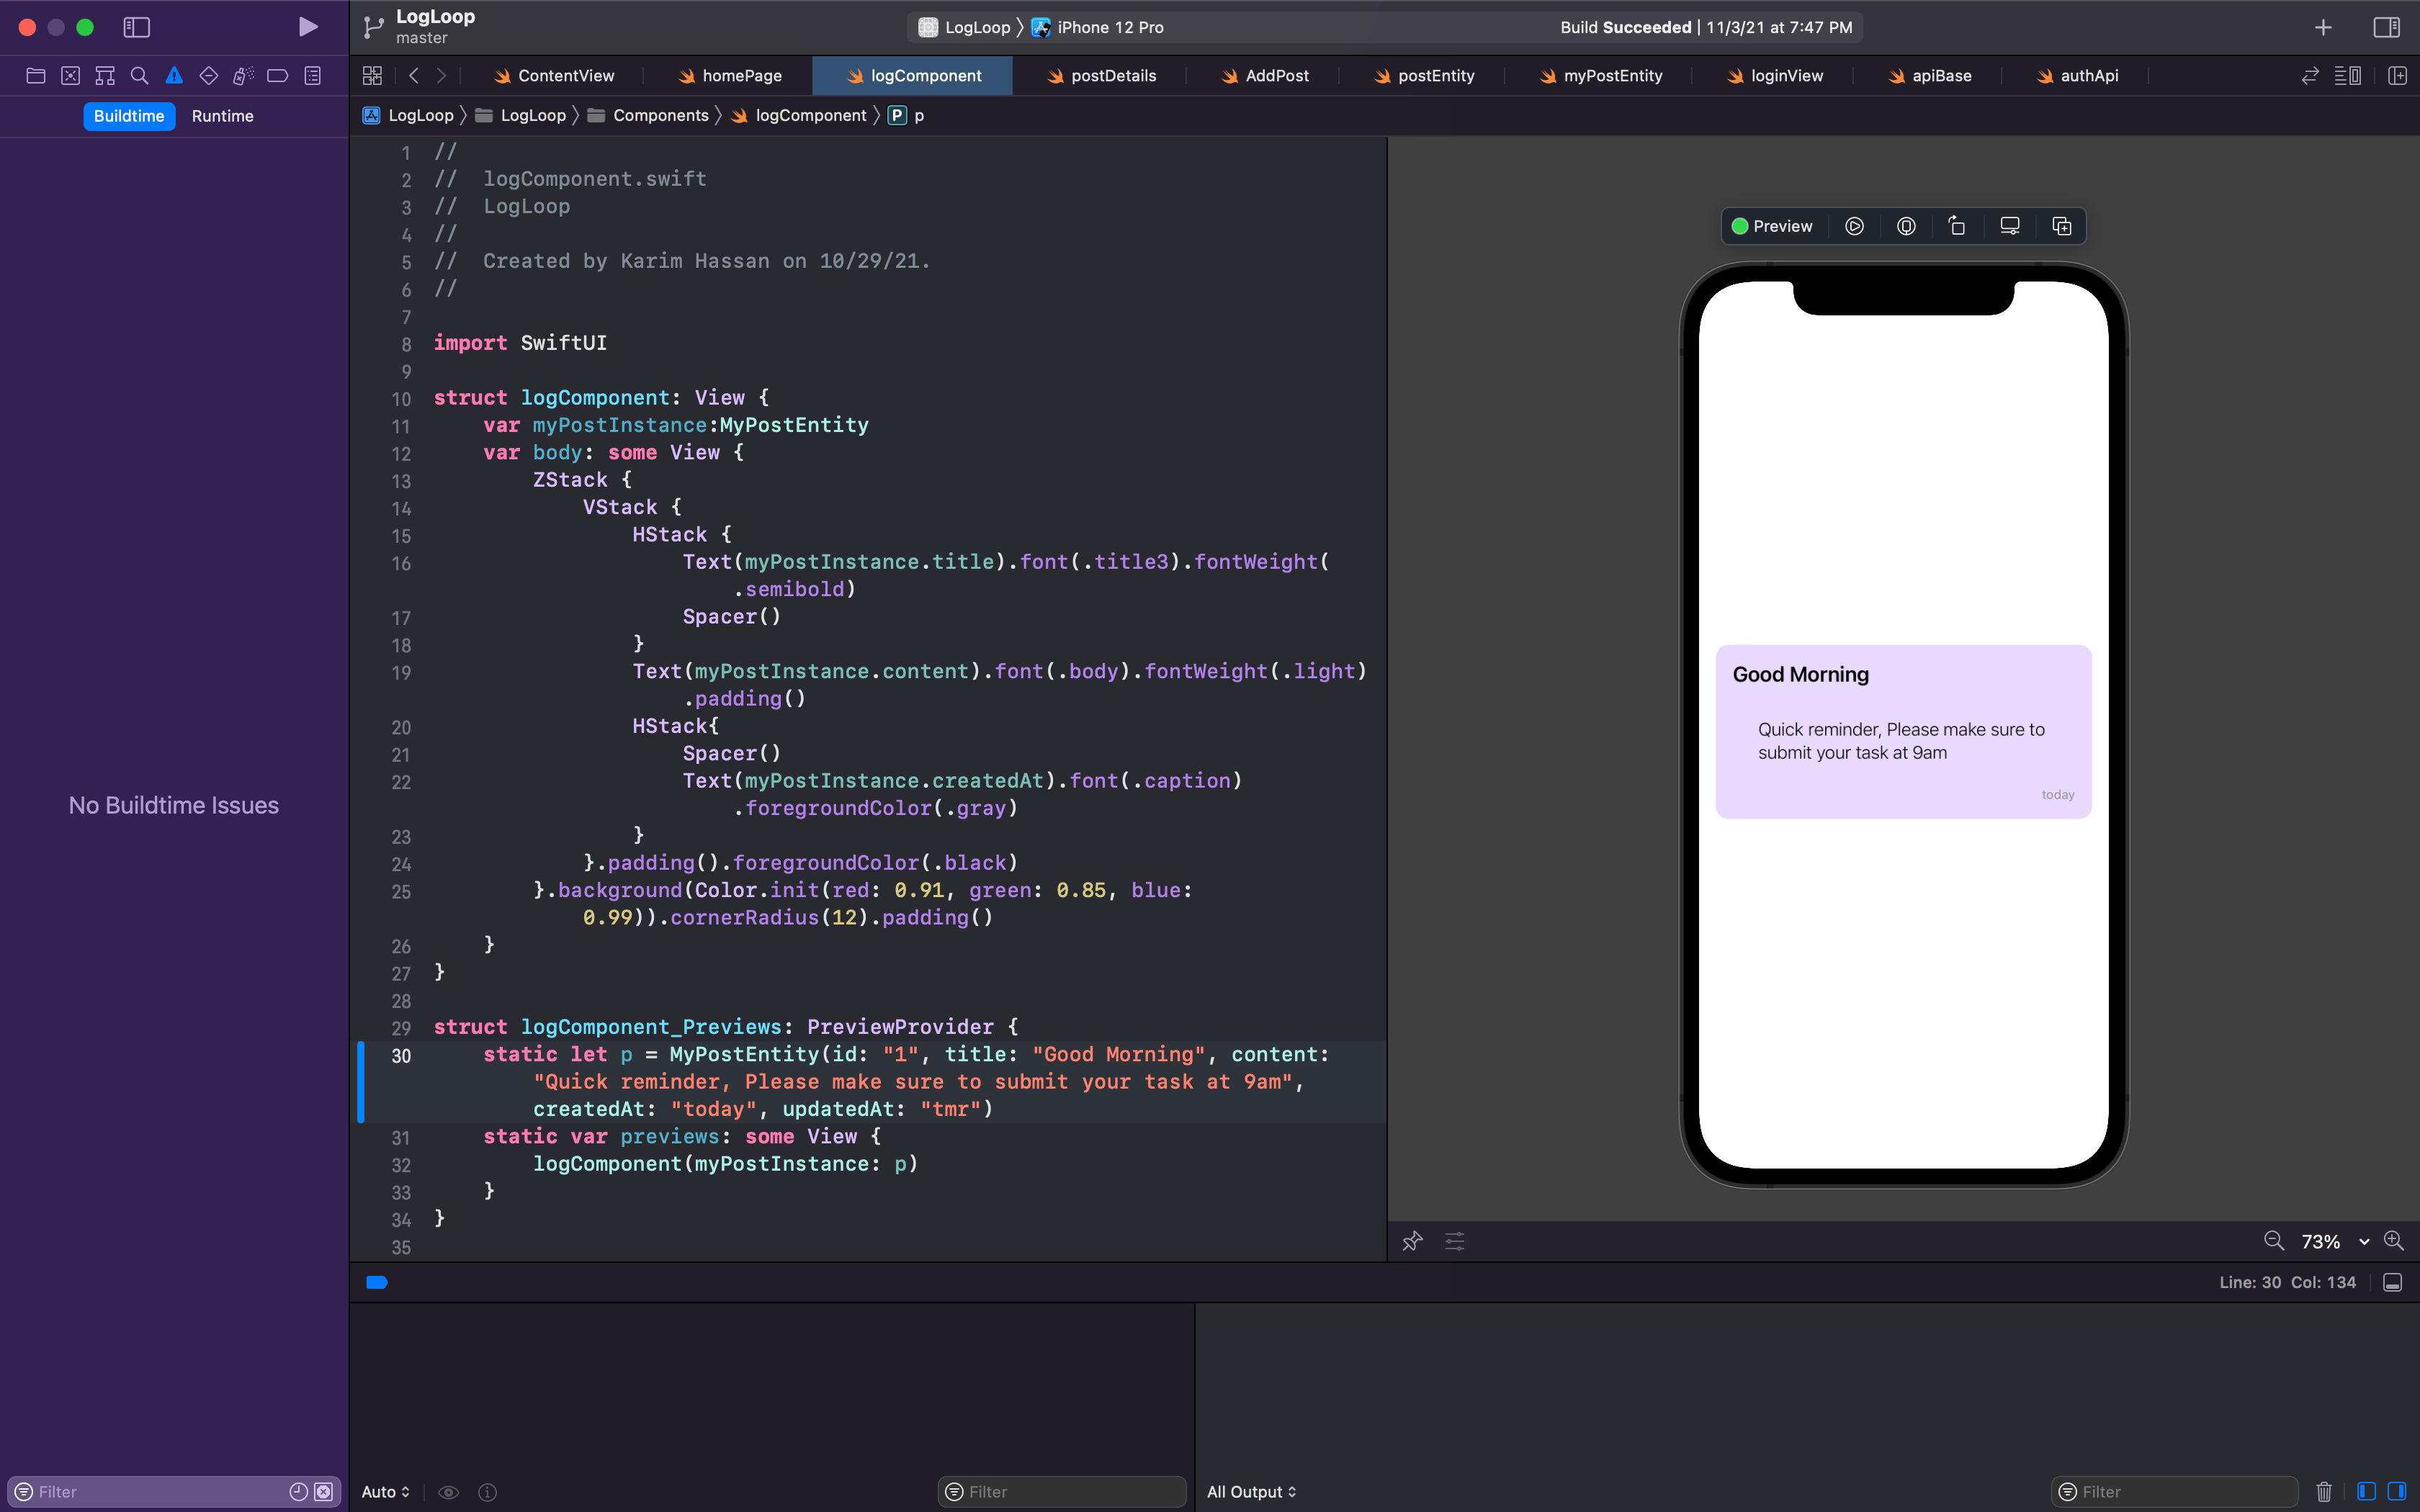Hide the debug area panel
This screenshot has height=1512, width=2420.
tap(2392, 1283)
